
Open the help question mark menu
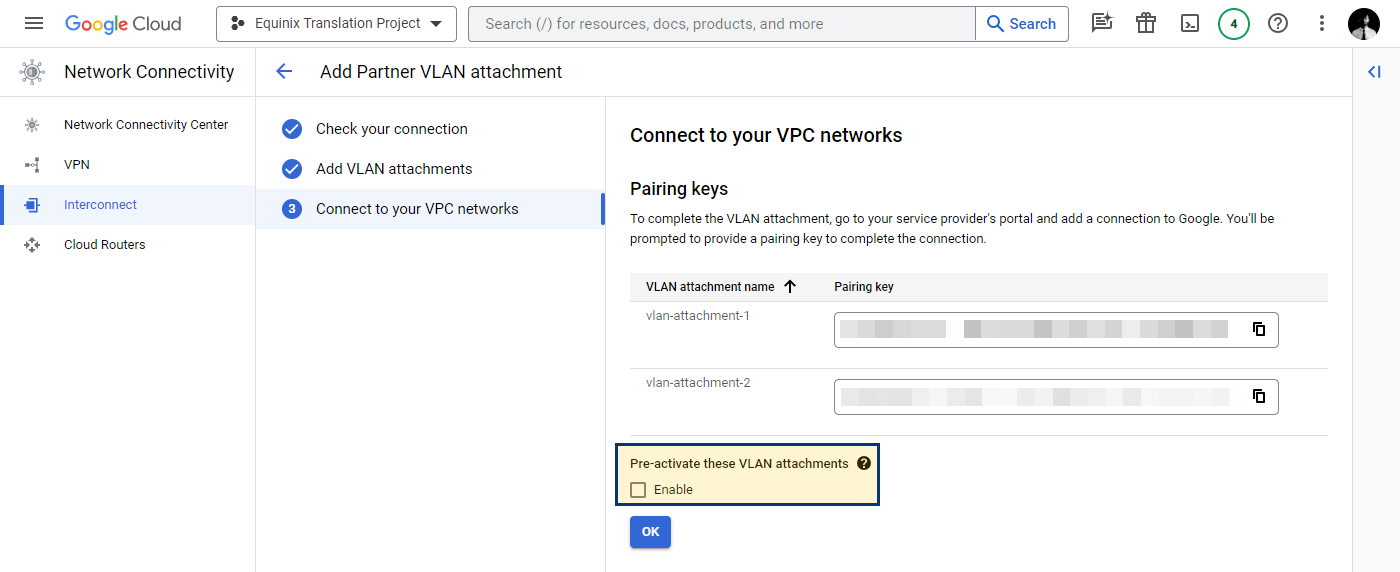1278,23
